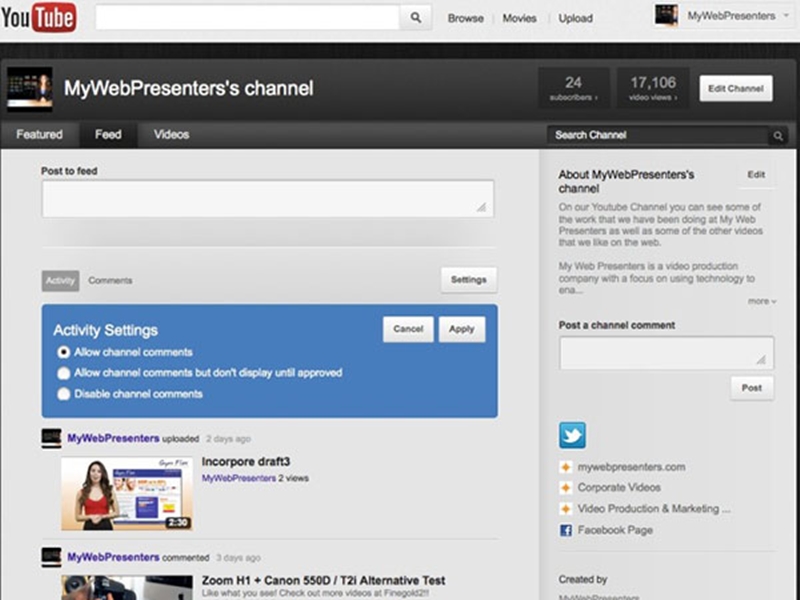
Task: Click the Search Channel input field
Action: tap(658, 136)
